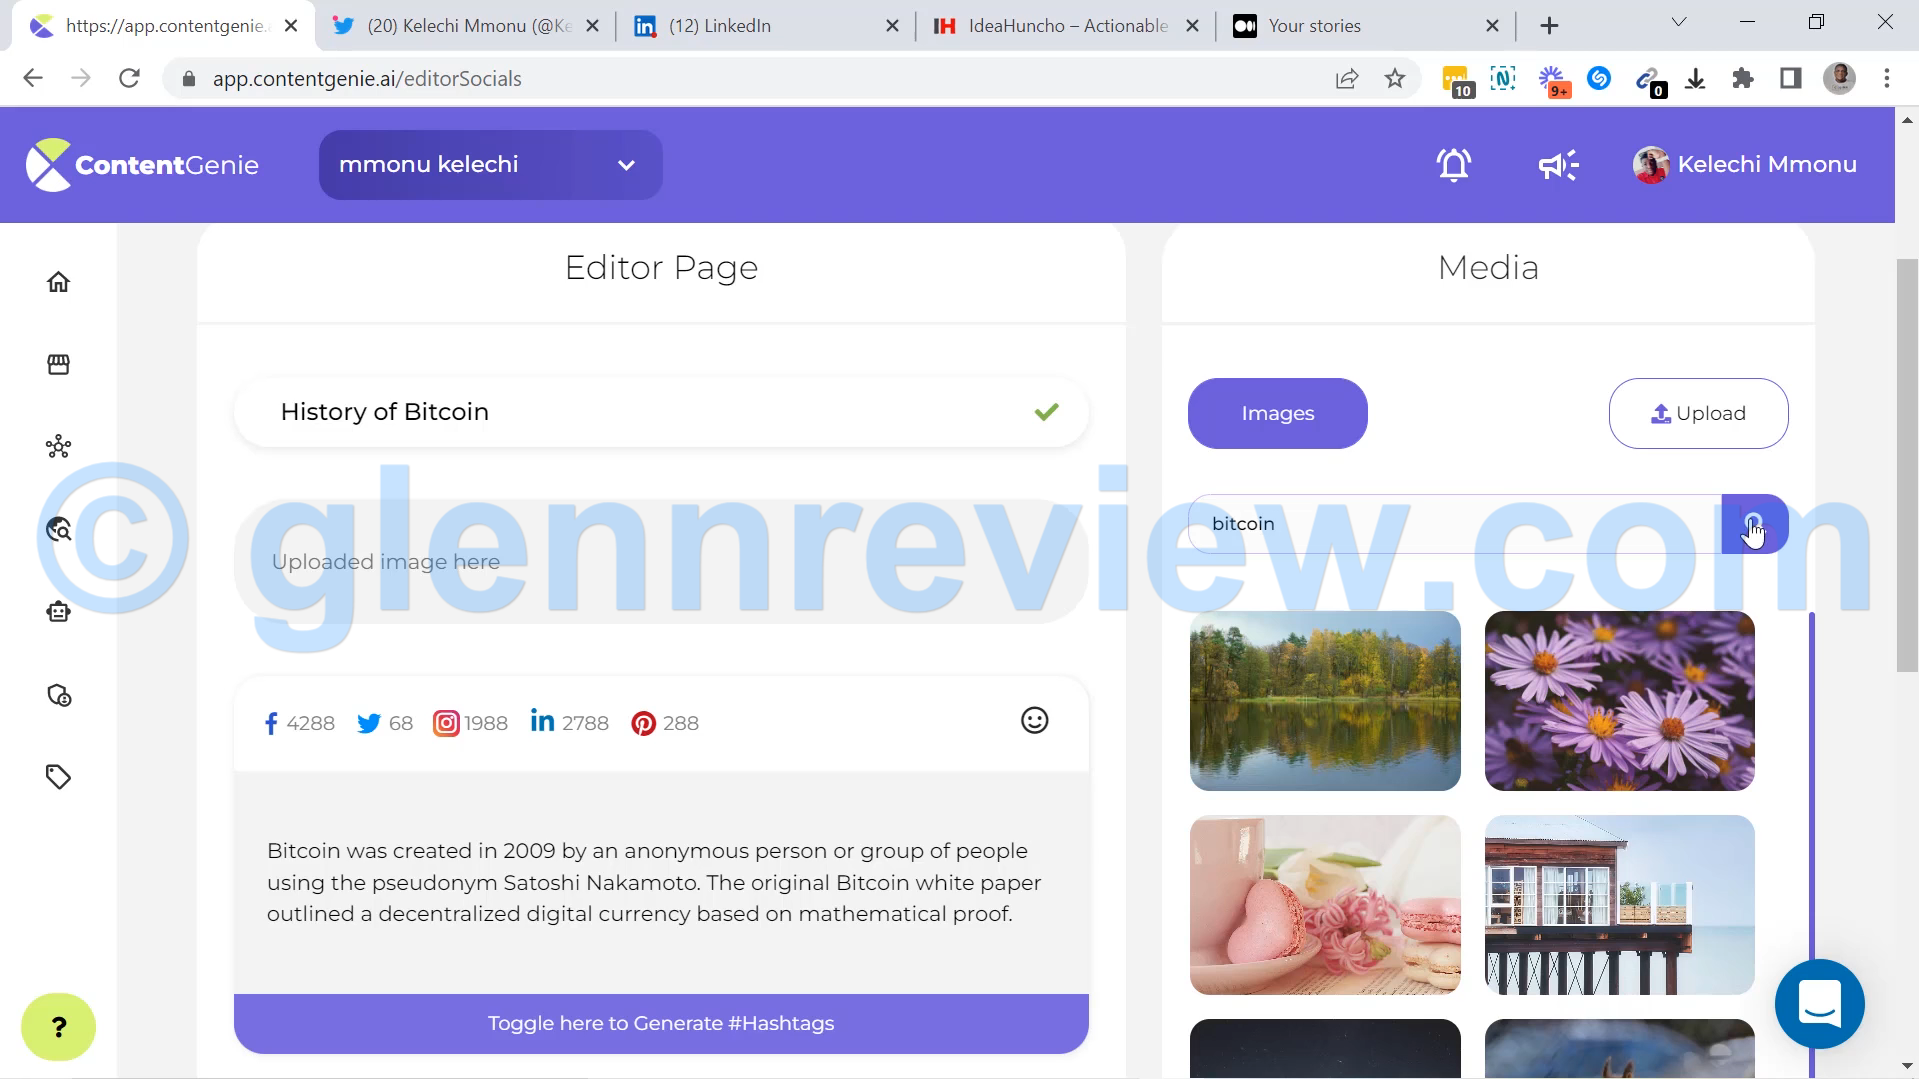Open the store icon in sidebar
Image resolution: width=1919 pixels, height=1079 pixels.
[x=58, y=364]
